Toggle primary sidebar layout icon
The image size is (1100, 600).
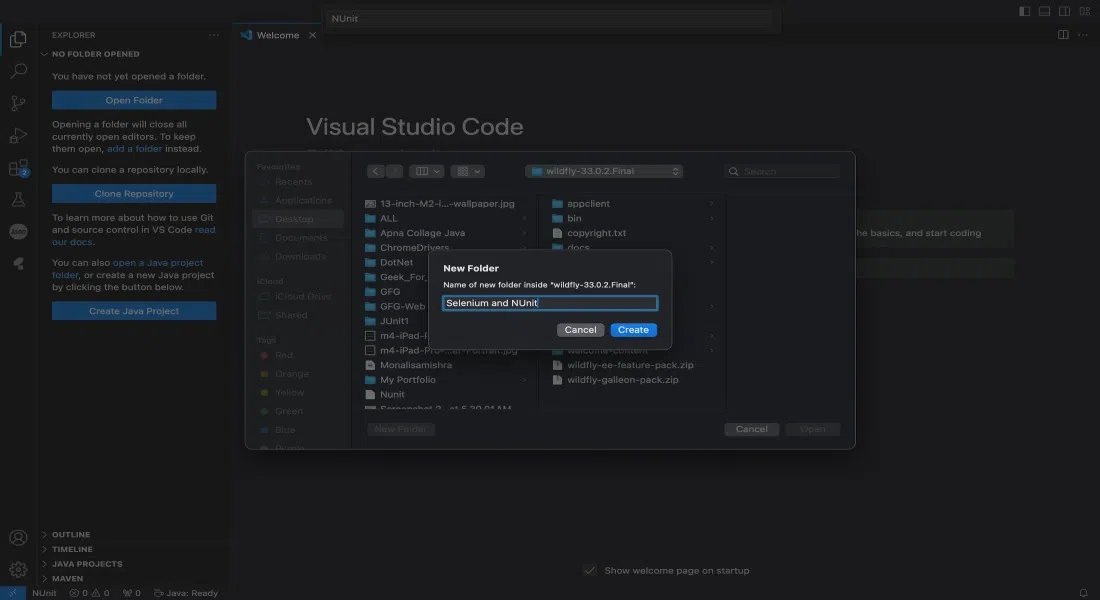[x=1024, y=11]
